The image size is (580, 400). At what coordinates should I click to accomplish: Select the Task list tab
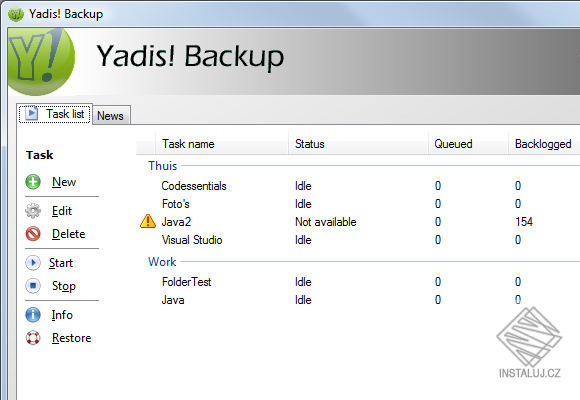(x=55, y=114)
